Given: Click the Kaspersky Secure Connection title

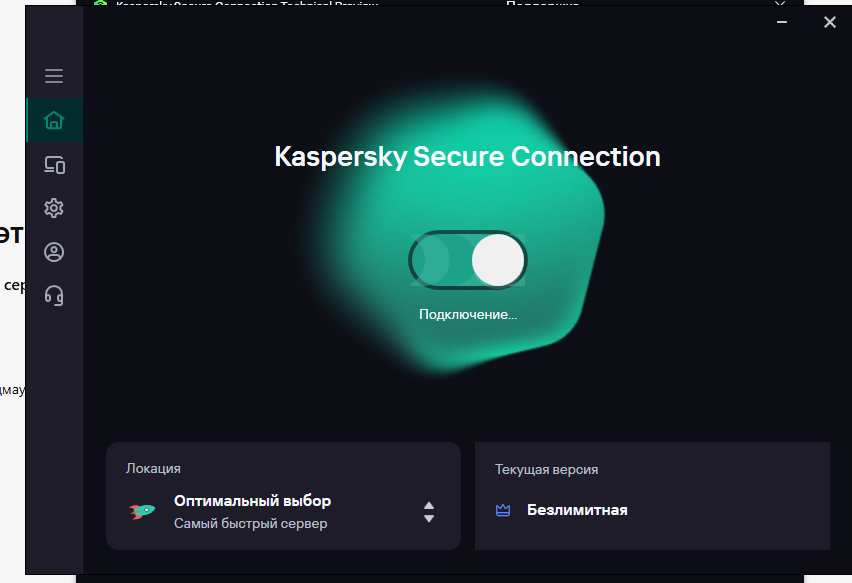Looking at the screenshot, I should [x=467, y=157].
